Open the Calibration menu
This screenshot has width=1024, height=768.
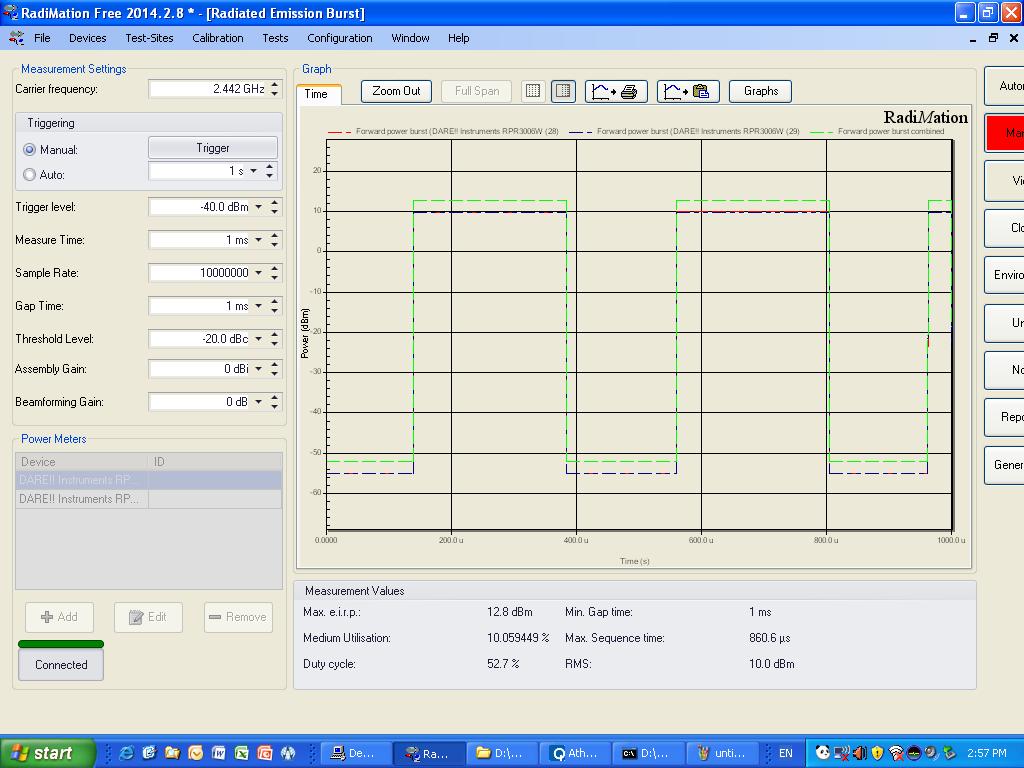[217, 38]
